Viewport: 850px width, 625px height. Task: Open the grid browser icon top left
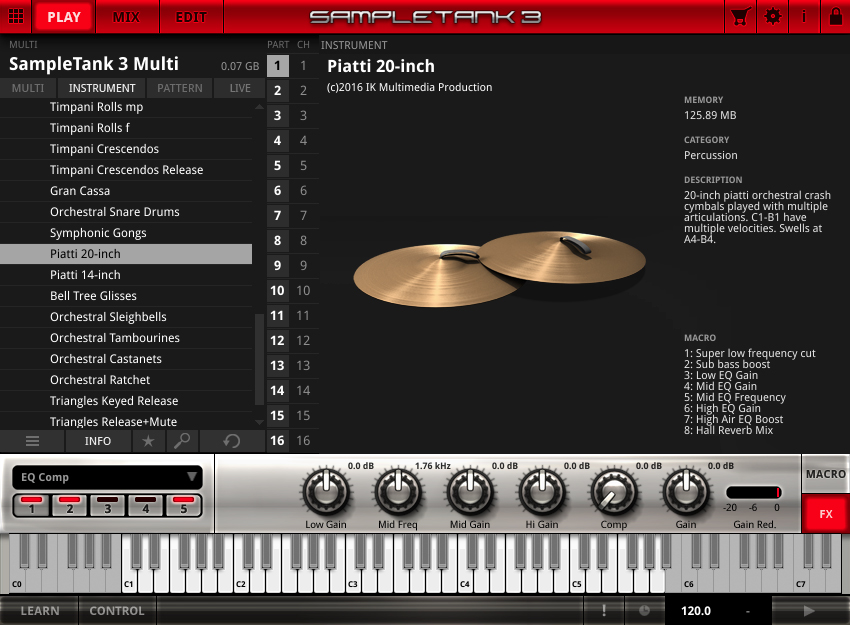pyautogui.click(x=16, y=17)
